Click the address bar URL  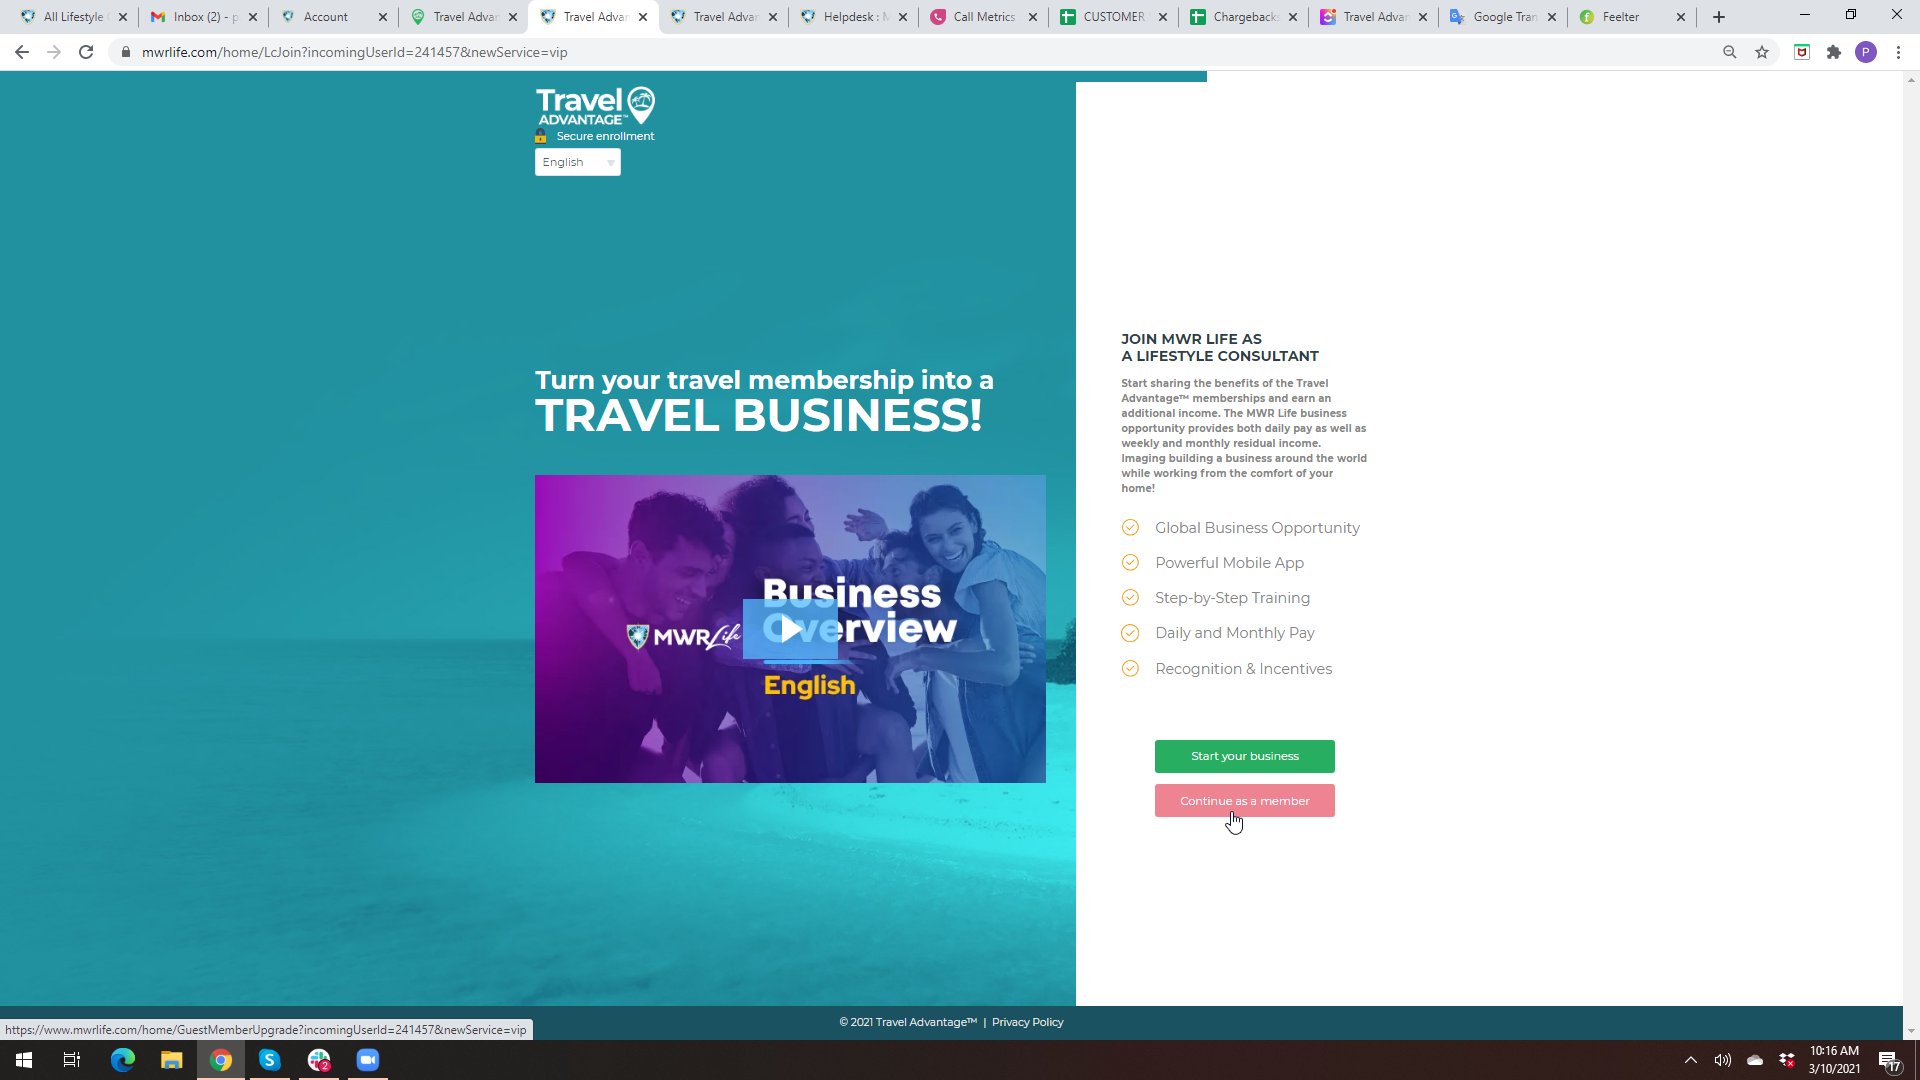(354, 52)
